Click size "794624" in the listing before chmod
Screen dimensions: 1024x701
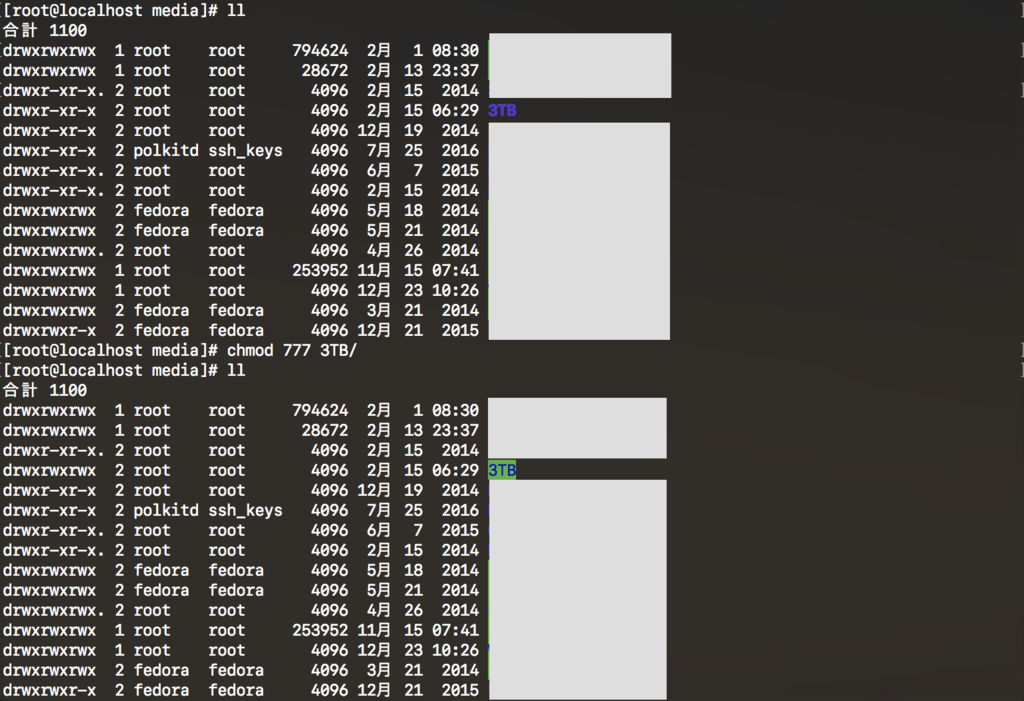[x=320, y=51]
